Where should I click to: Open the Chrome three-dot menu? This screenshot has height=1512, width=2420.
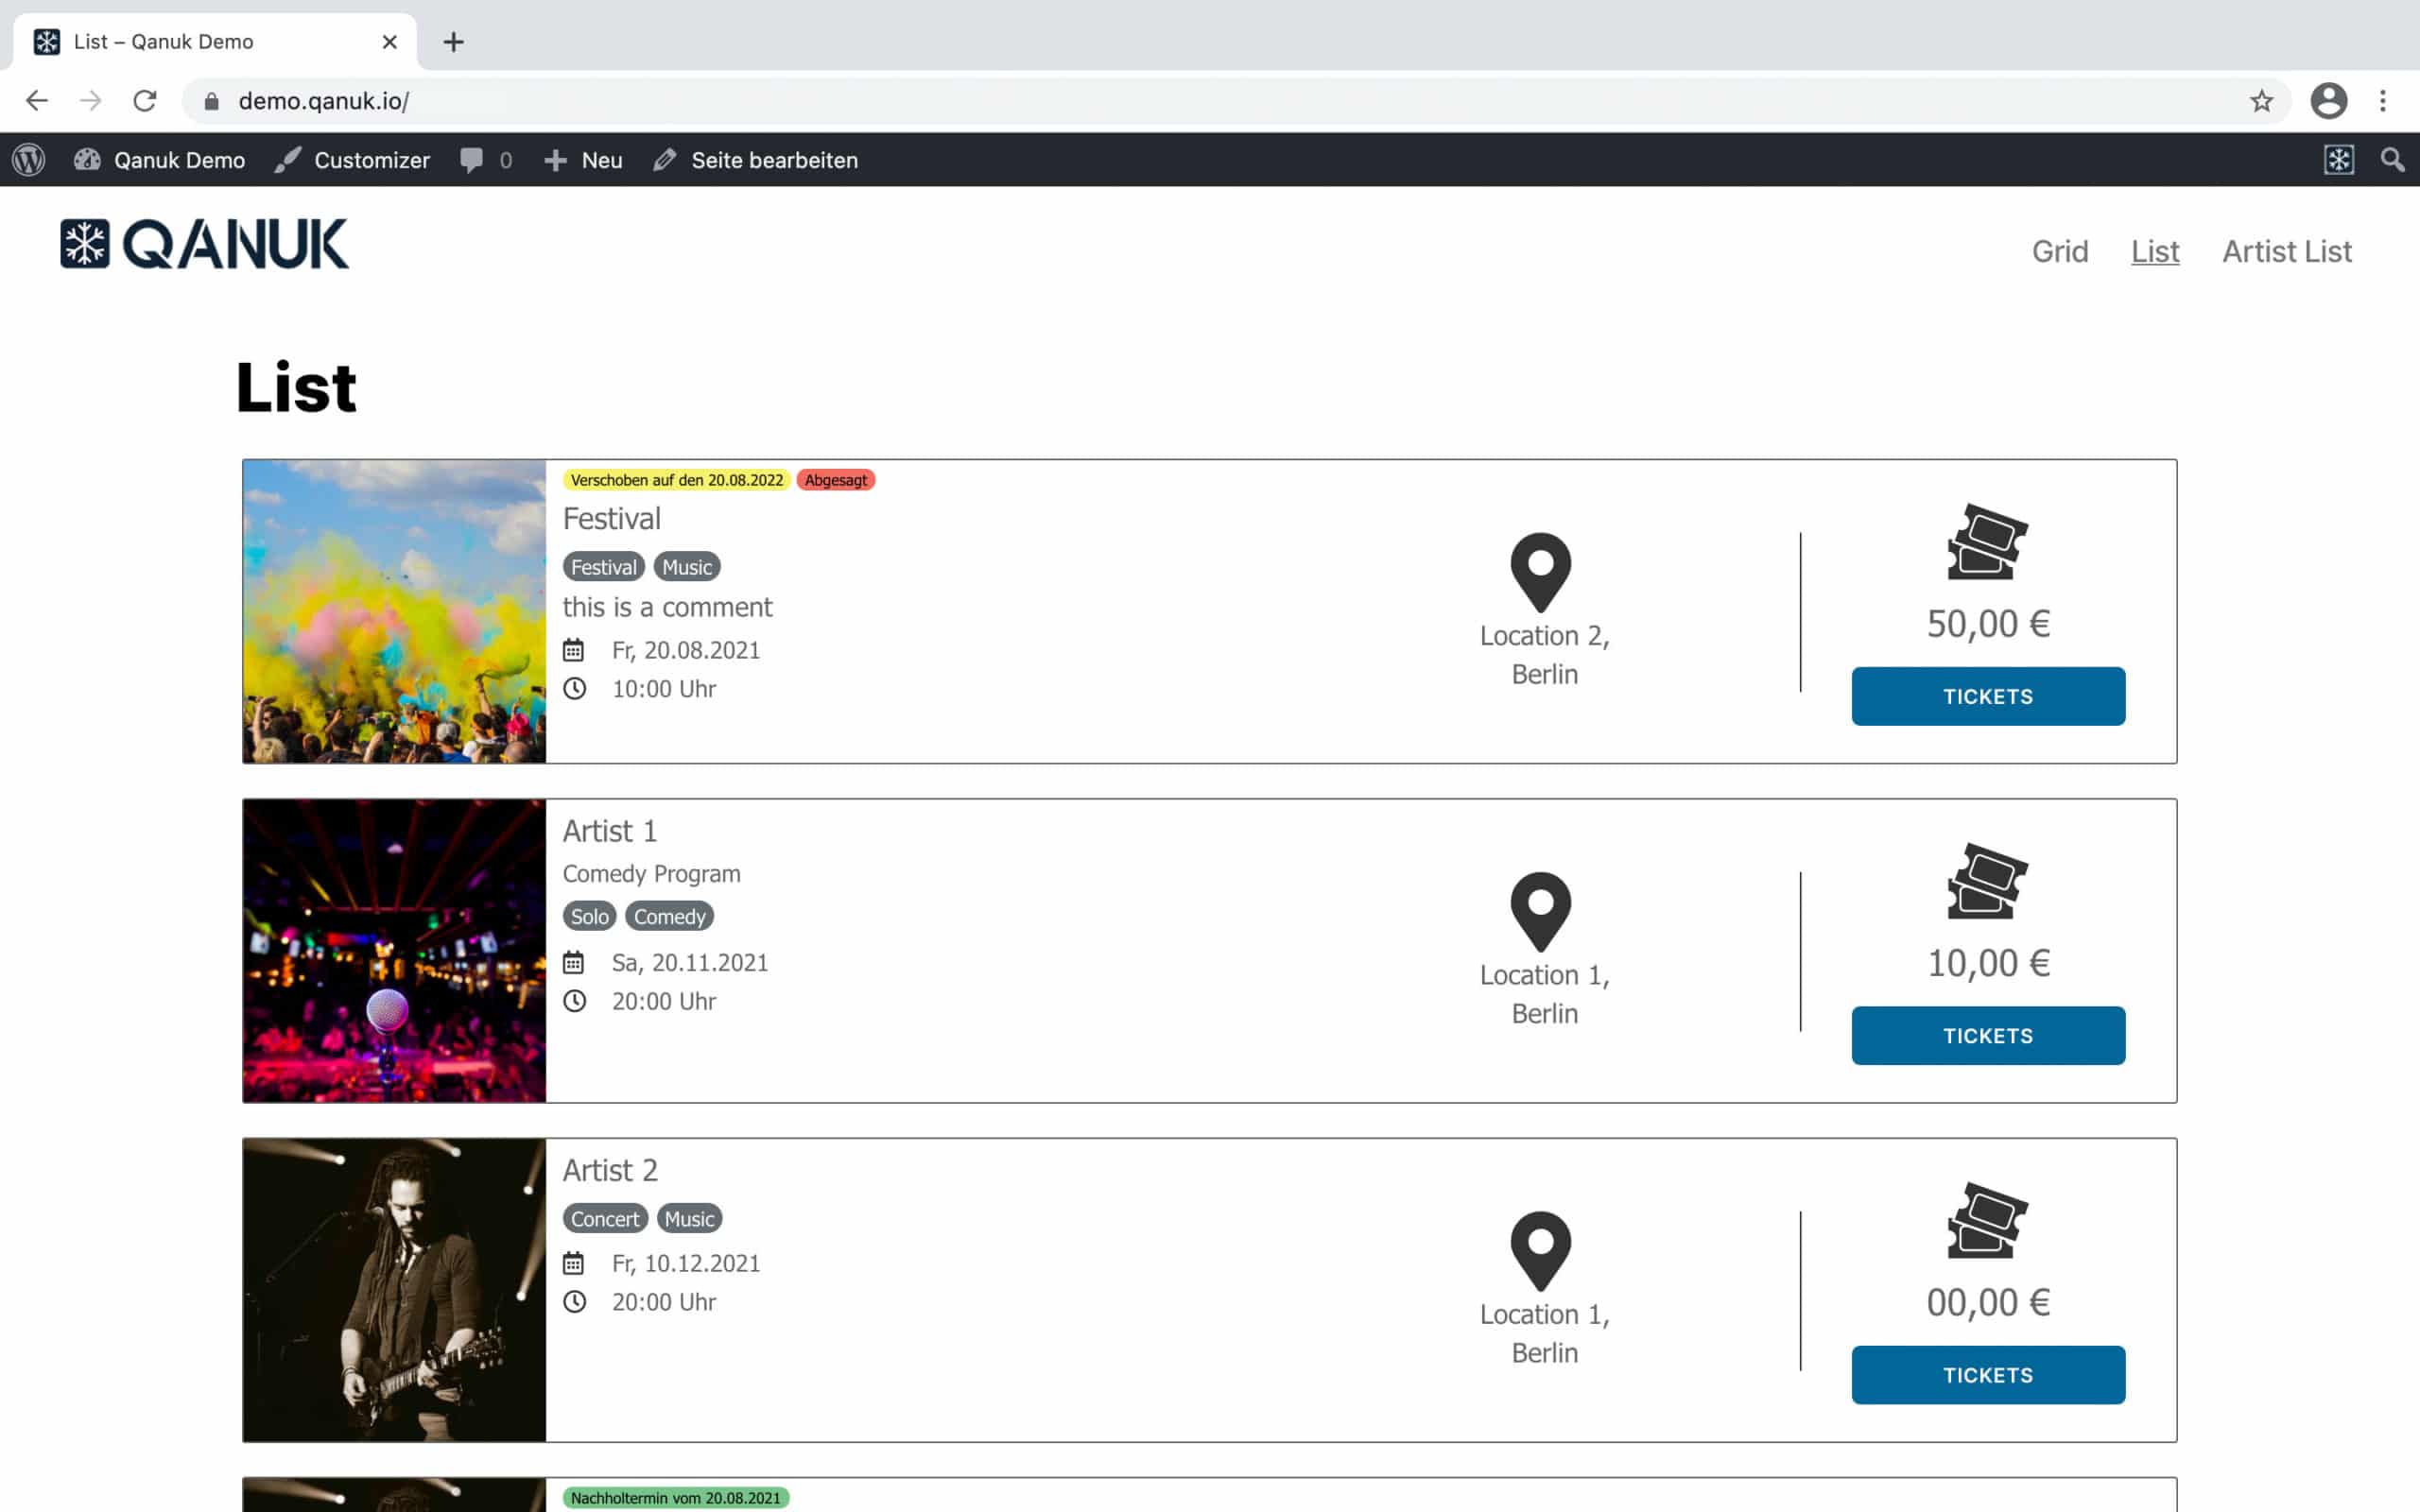(x=2383, y=101)
